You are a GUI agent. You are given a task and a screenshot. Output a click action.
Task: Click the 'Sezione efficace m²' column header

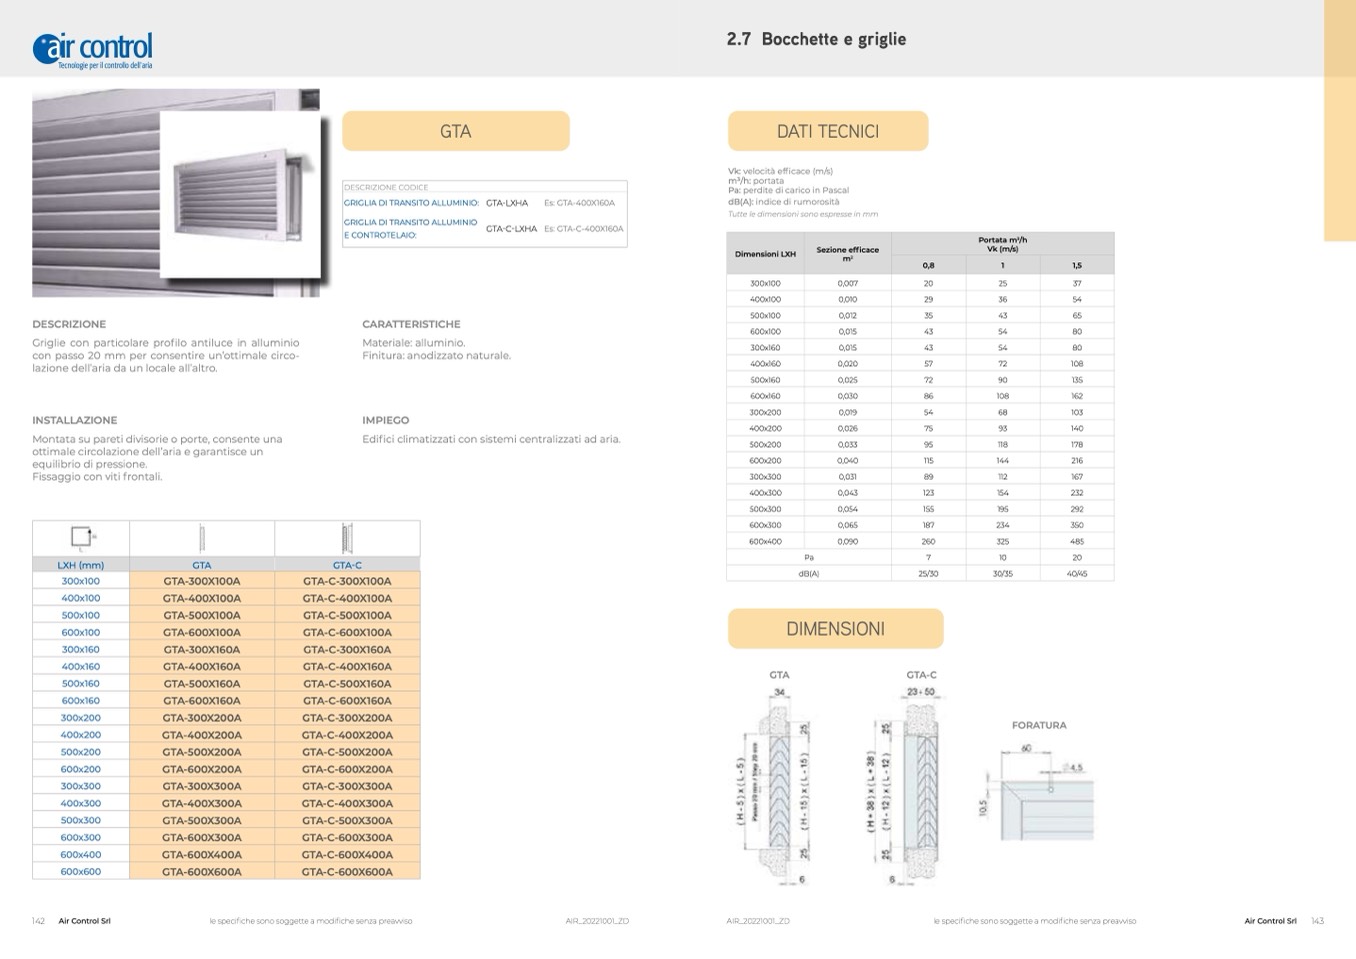tap(847, 254)
